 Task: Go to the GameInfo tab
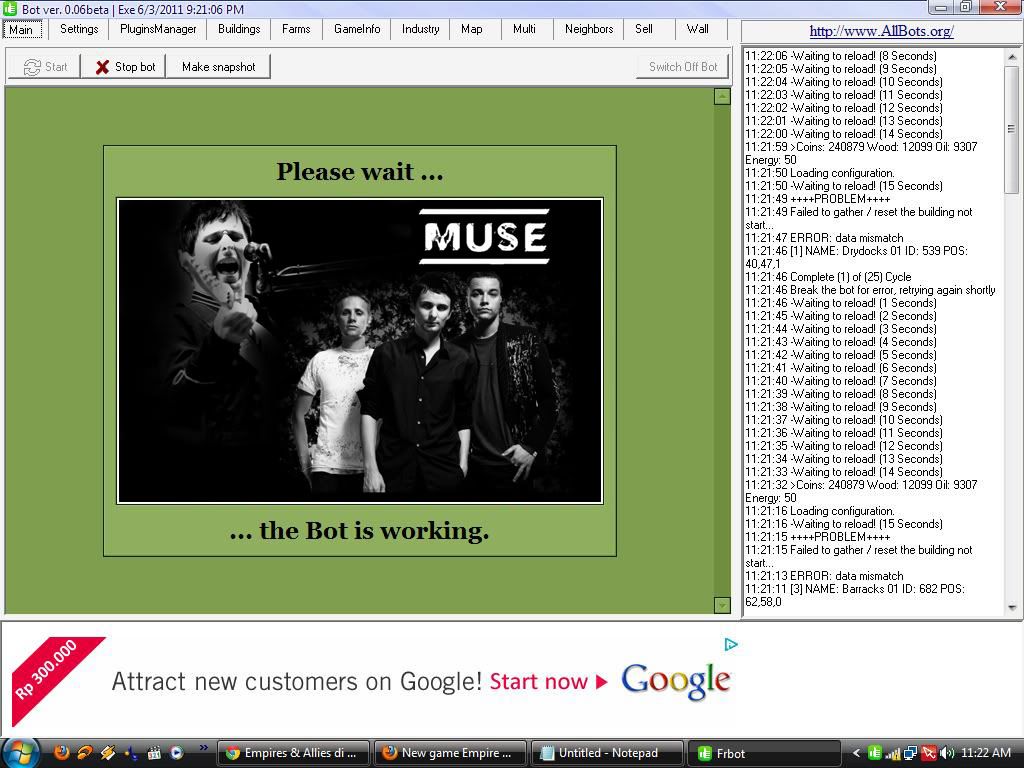click(x=357, y=29)
